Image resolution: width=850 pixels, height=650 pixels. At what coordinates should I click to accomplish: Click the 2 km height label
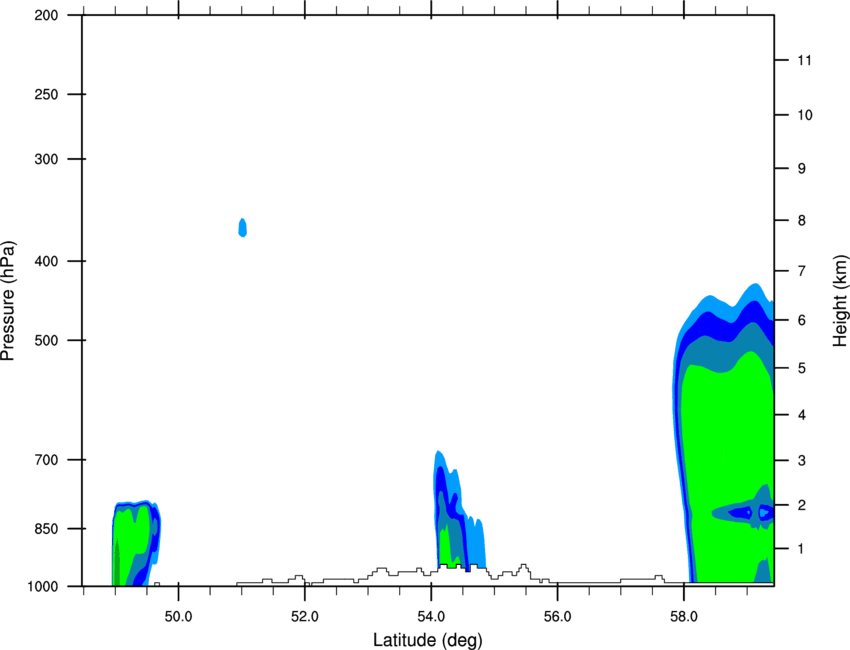tap(802, 505)
